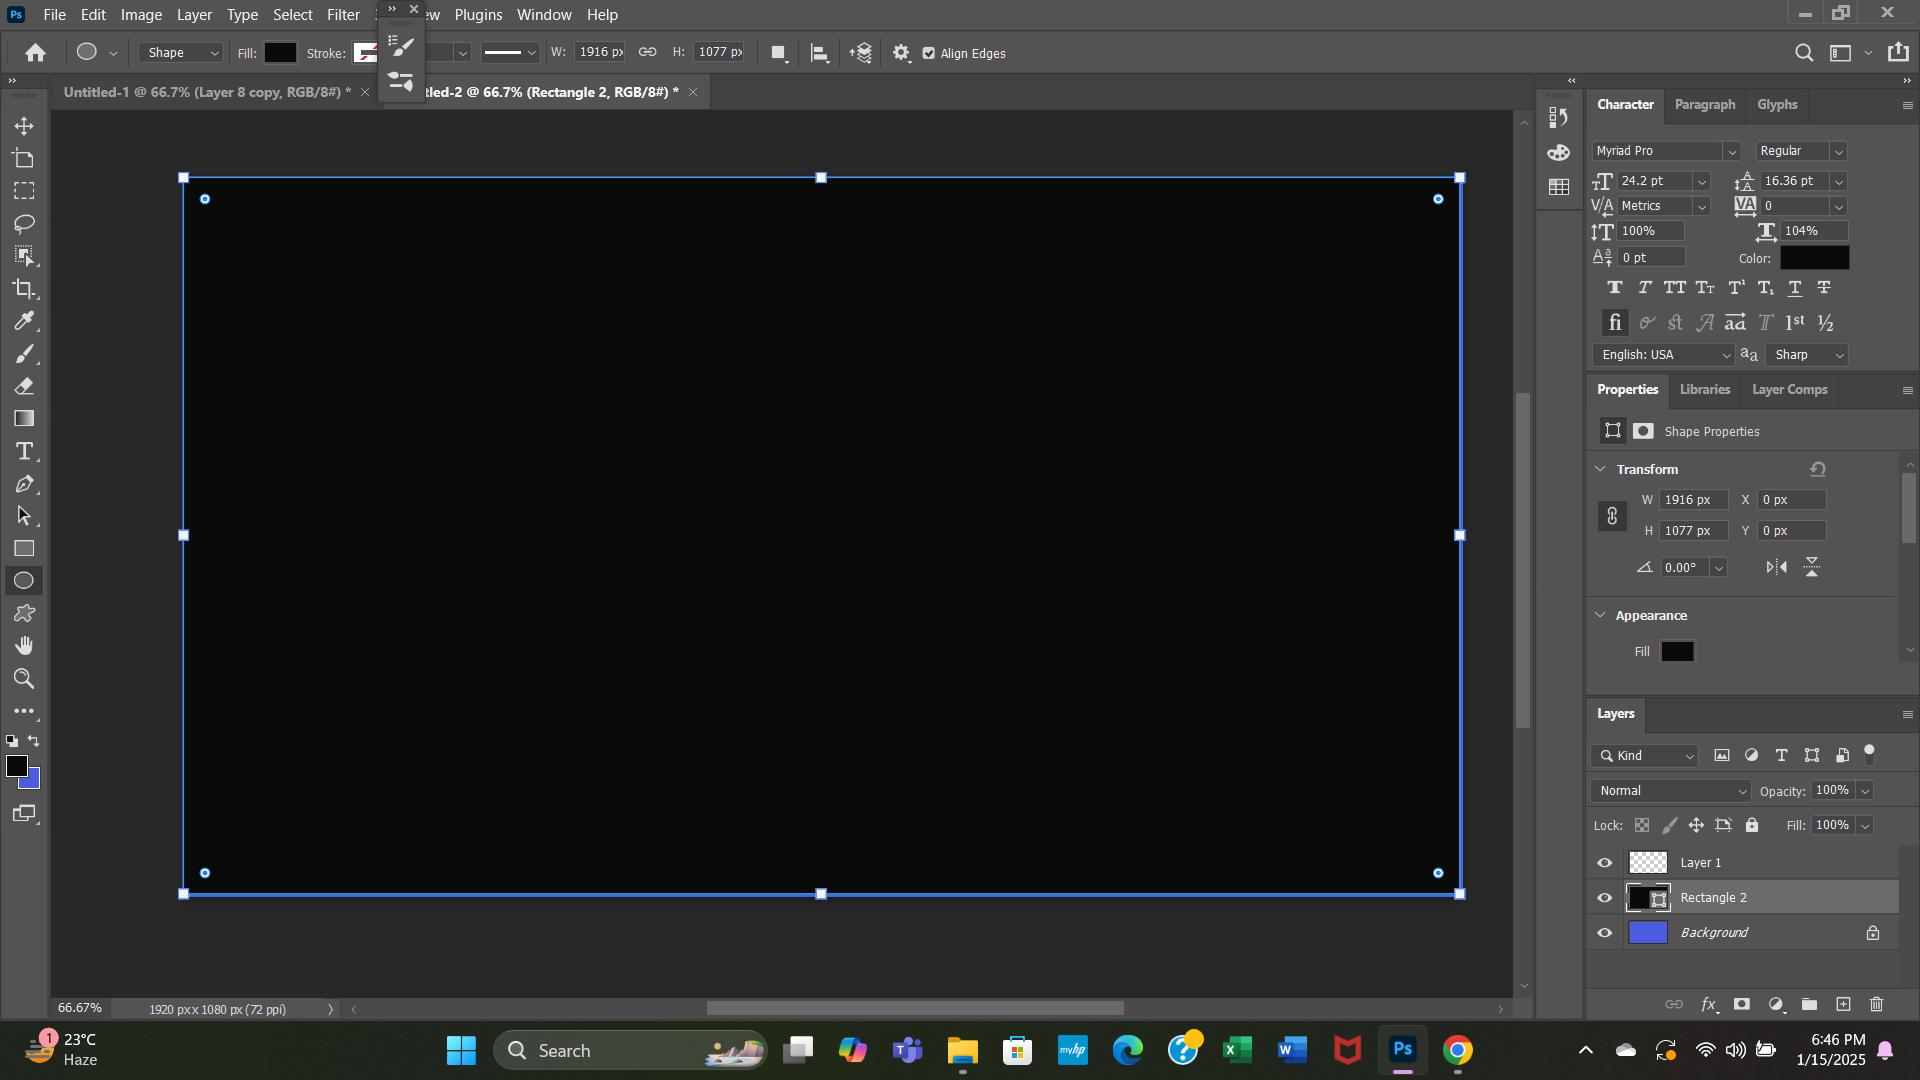Select the Move tool
The image size is (1920, 1080).
click(24, 126)
